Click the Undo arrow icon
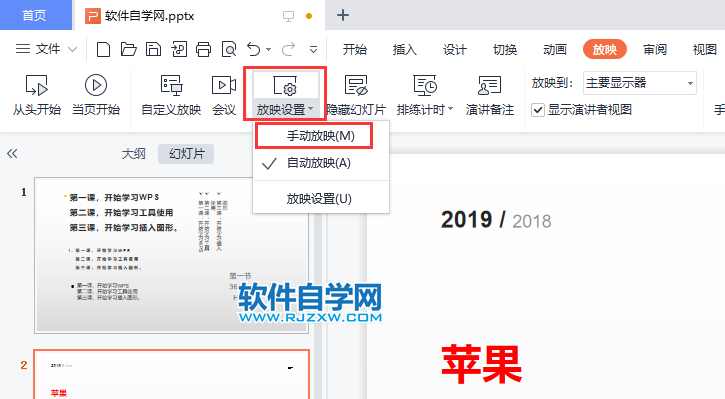Image resolution: width=725 pixels, height=399 pixels. (x=253, y=49)
